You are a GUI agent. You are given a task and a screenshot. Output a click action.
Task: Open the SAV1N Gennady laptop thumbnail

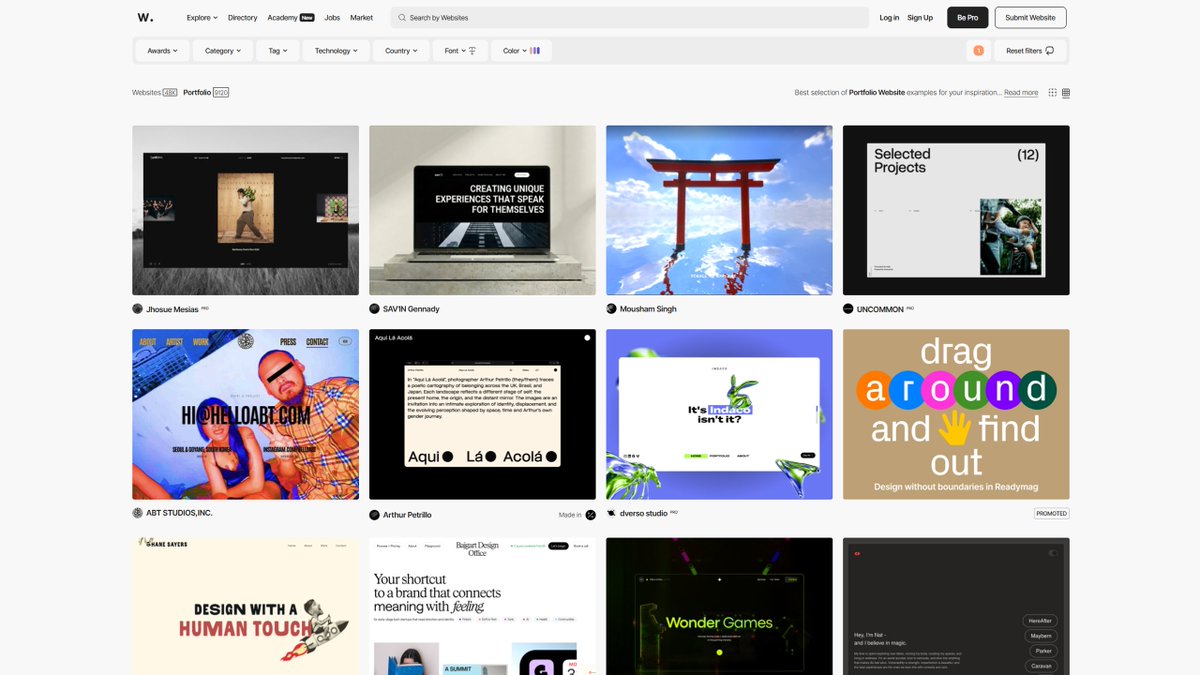pos(482,210)
